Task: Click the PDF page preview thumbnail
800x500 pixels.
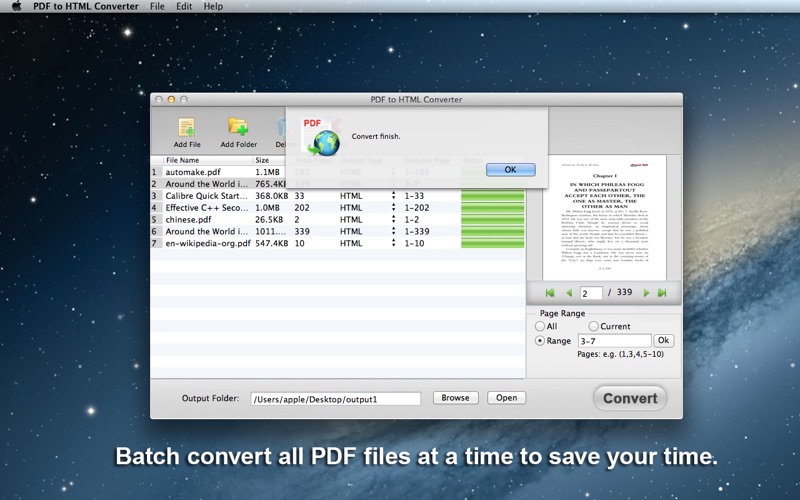Action: point(604,218)
